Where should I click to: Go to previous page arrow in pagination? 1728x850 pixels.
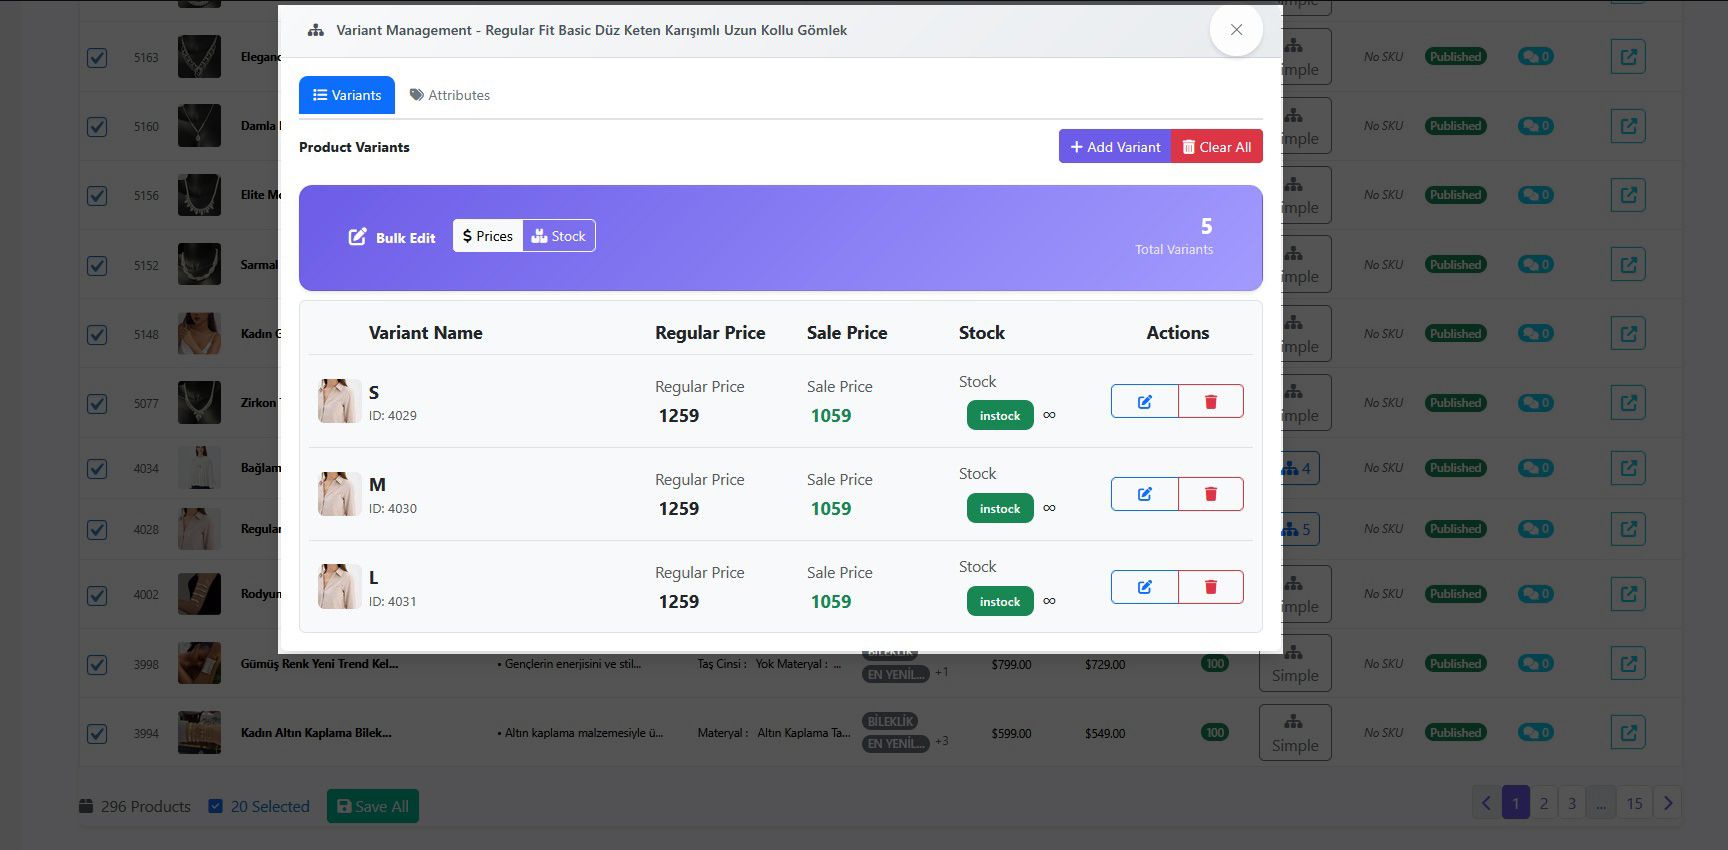pyautogui.click(x=1486, y=803)
